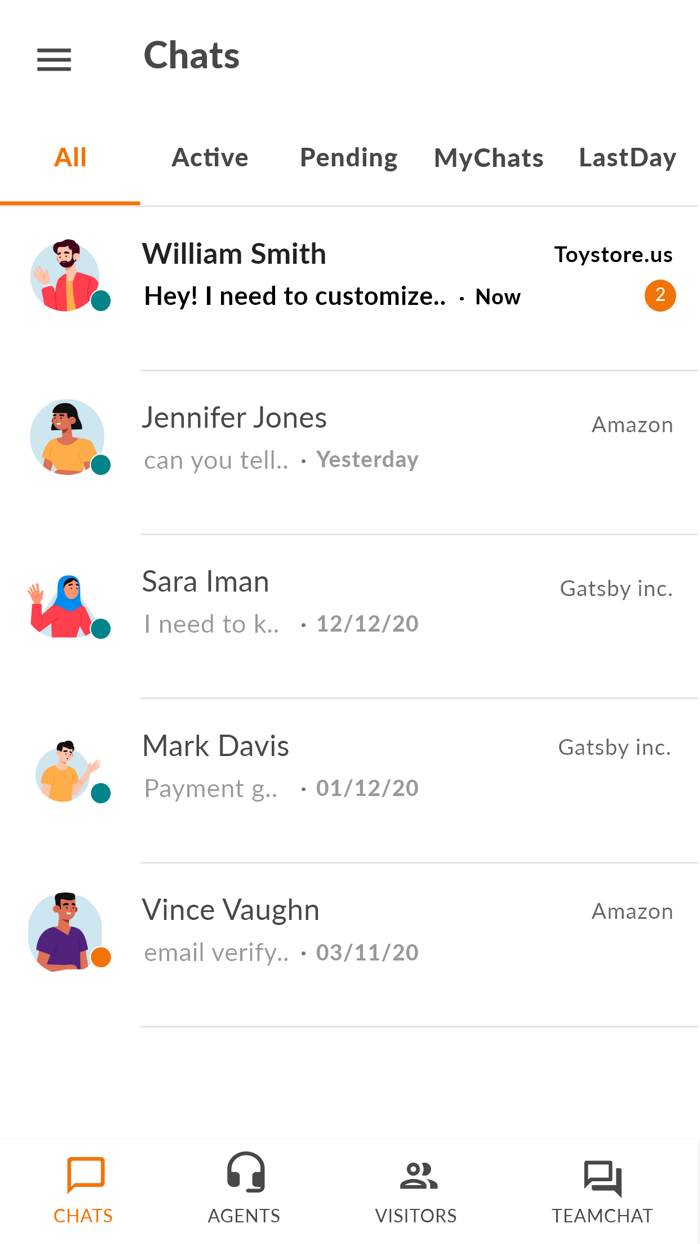Switch to TeamChat via its chat bubbles icon
The image size is (700, 1244).
[602, 1176]
